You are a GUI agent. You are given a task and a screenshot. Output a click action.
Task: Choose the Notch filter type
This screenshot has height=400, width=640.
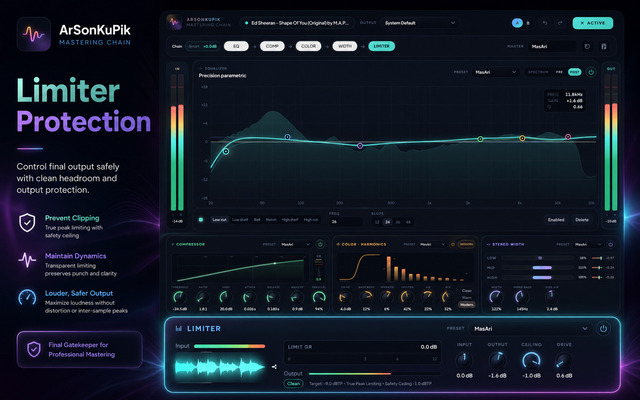click(271, 220)
